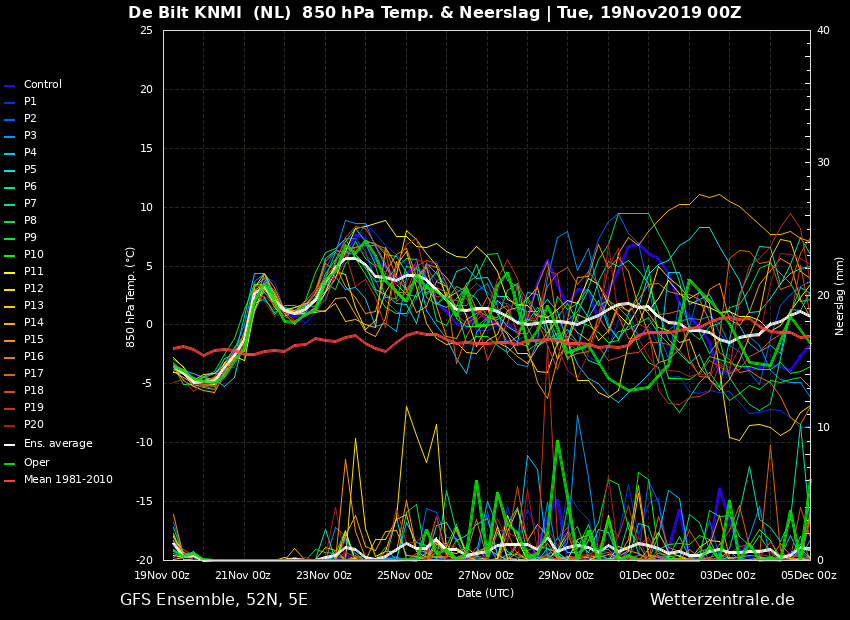Select the Mean 1981-2010 legend entry

[x=59, y=480]
